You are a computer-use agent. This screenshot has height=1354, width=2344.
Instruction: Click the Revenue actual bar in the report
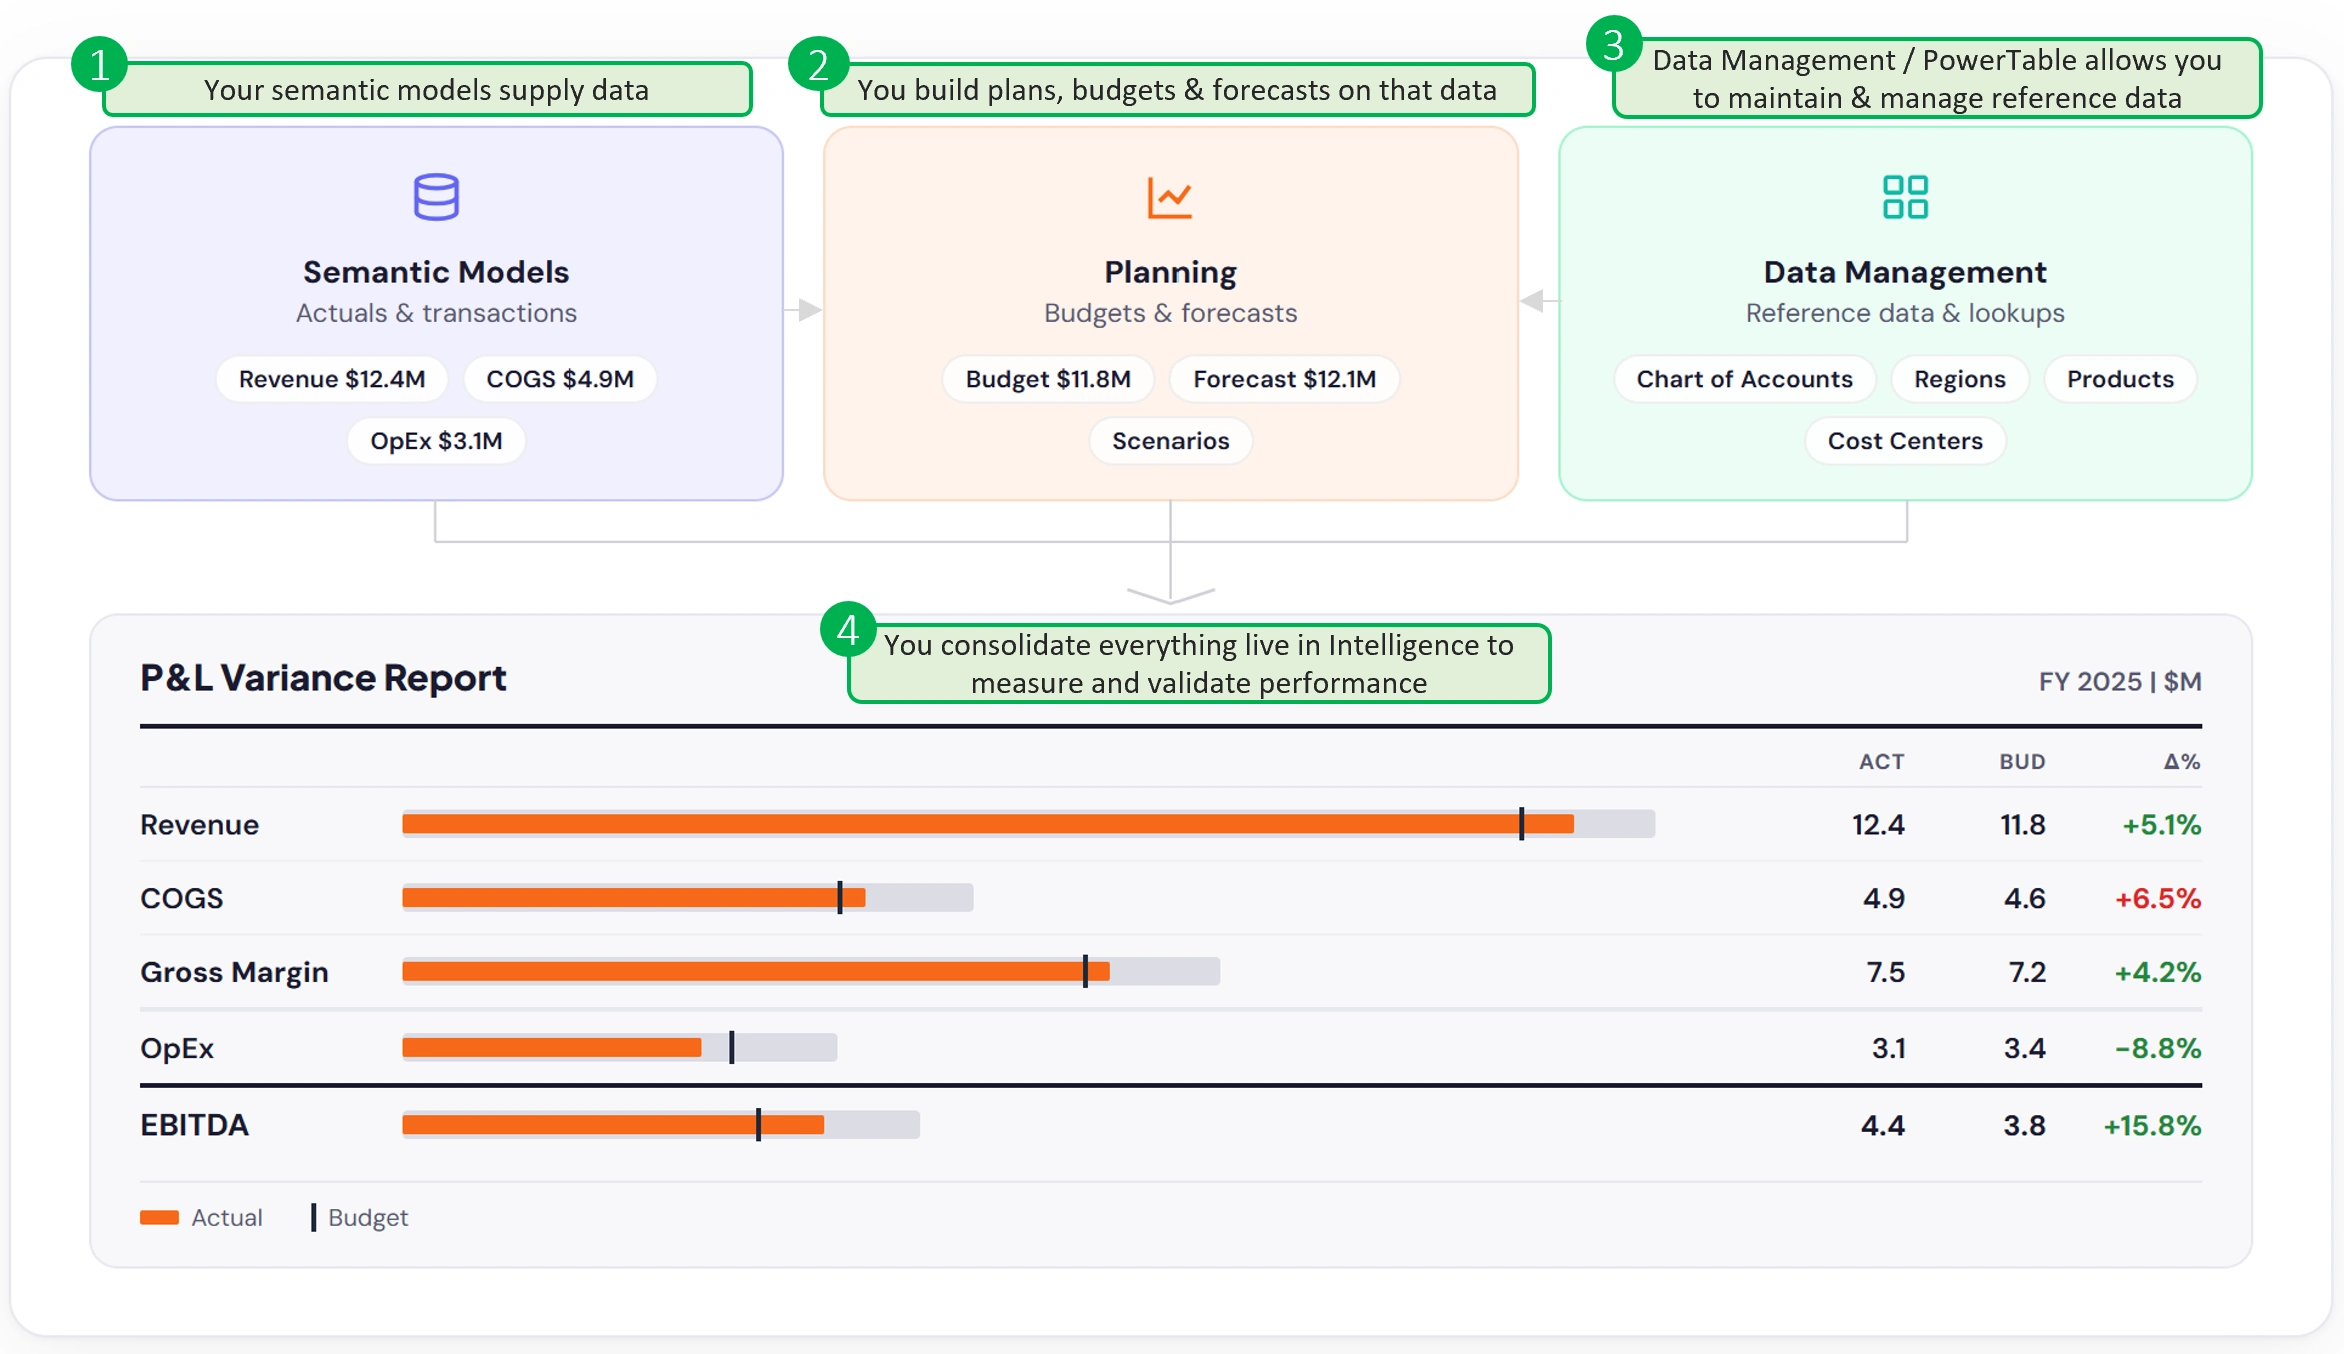988,824
